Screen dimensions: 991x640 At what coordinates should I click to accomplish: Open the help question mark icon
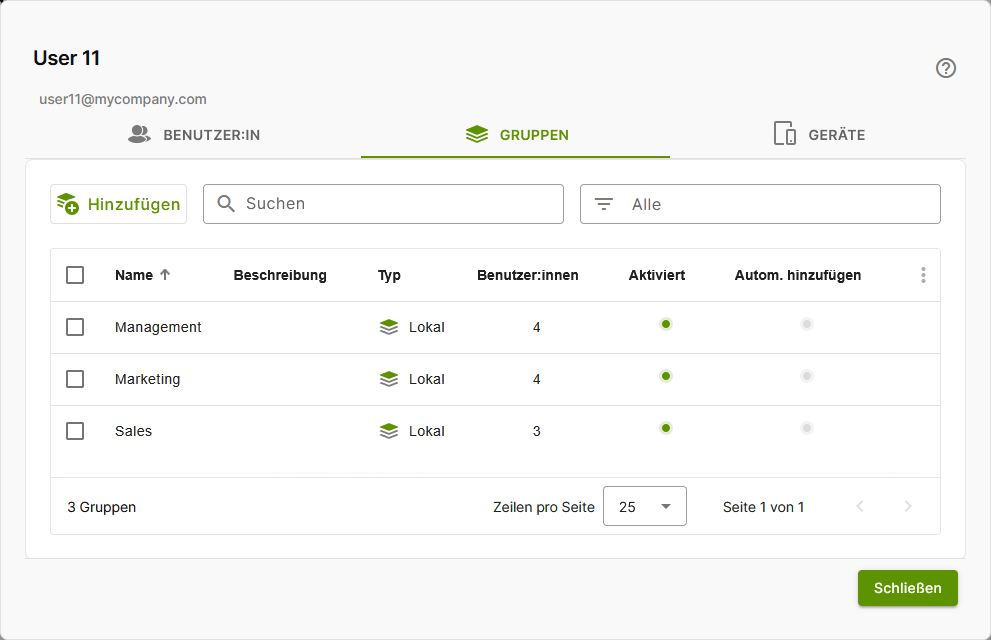[x=945, y=68]
